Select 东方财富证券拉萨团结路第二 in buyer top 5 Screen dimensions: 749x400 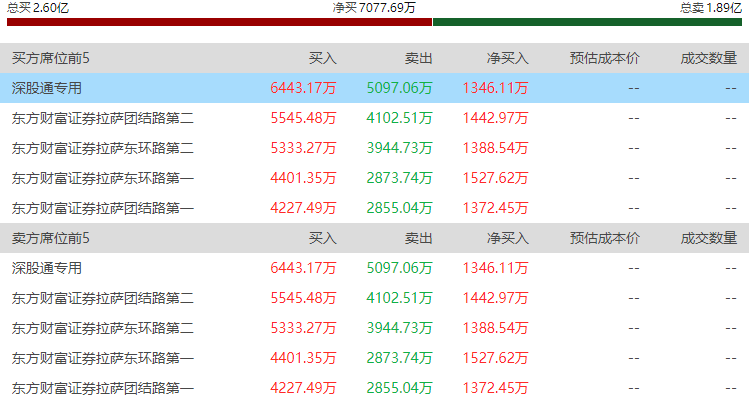pyautogui.click(x=103, y=118)
